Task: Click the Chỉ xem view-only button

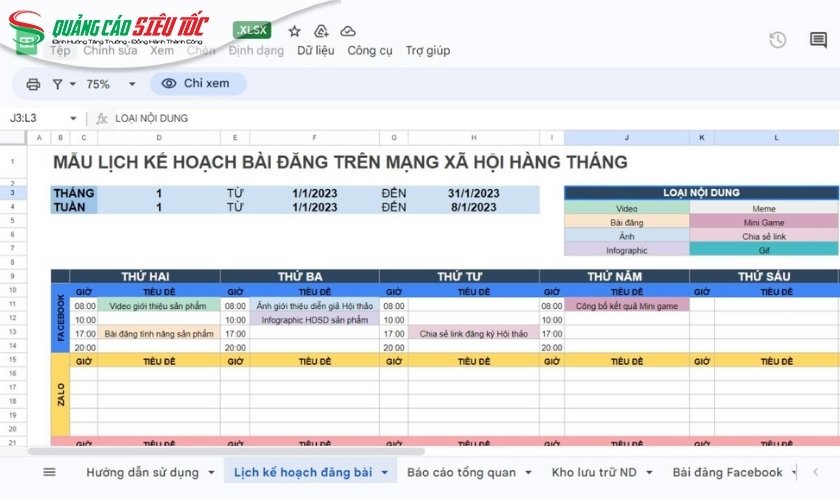Action: [198, 84]
